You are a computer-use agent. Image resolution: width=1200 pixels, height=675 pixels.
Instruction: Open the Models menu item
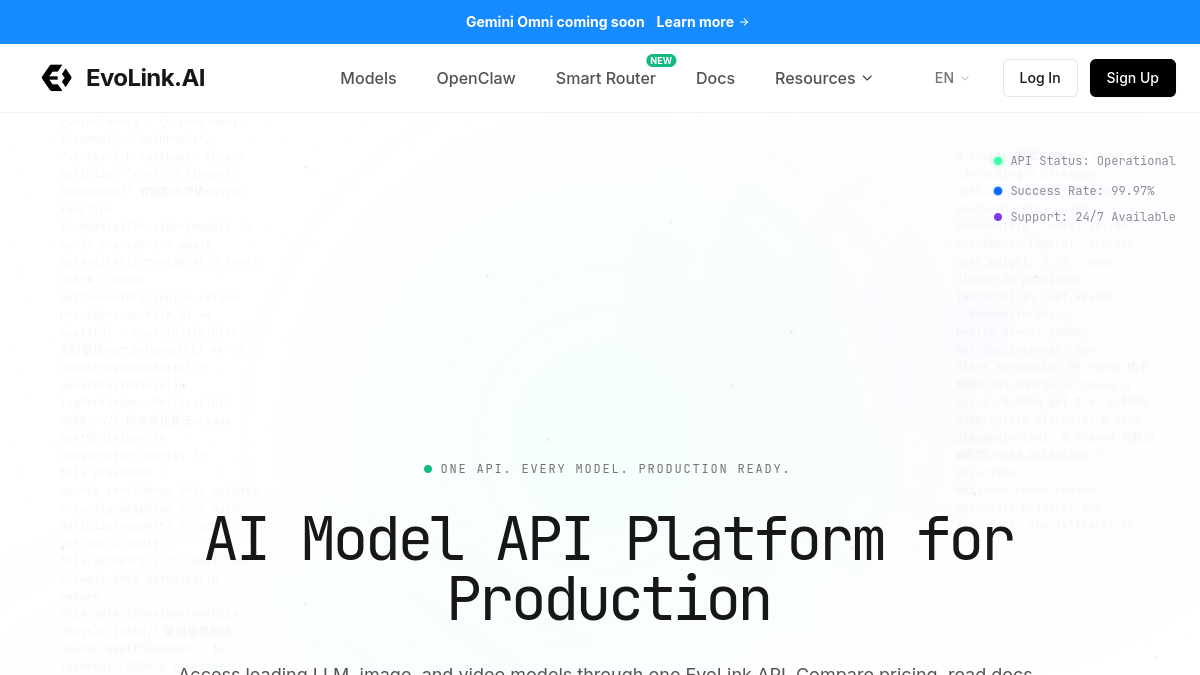click(368, 78)
